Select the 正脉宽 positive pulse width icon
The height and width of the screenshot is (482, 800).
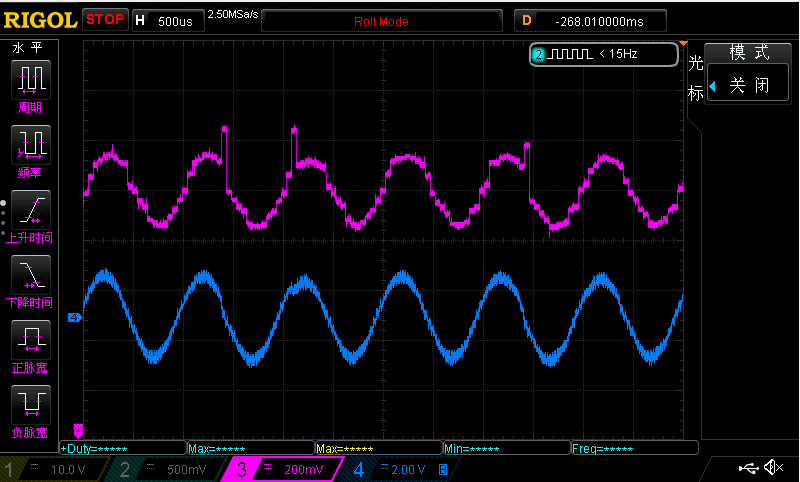[31, 340]
